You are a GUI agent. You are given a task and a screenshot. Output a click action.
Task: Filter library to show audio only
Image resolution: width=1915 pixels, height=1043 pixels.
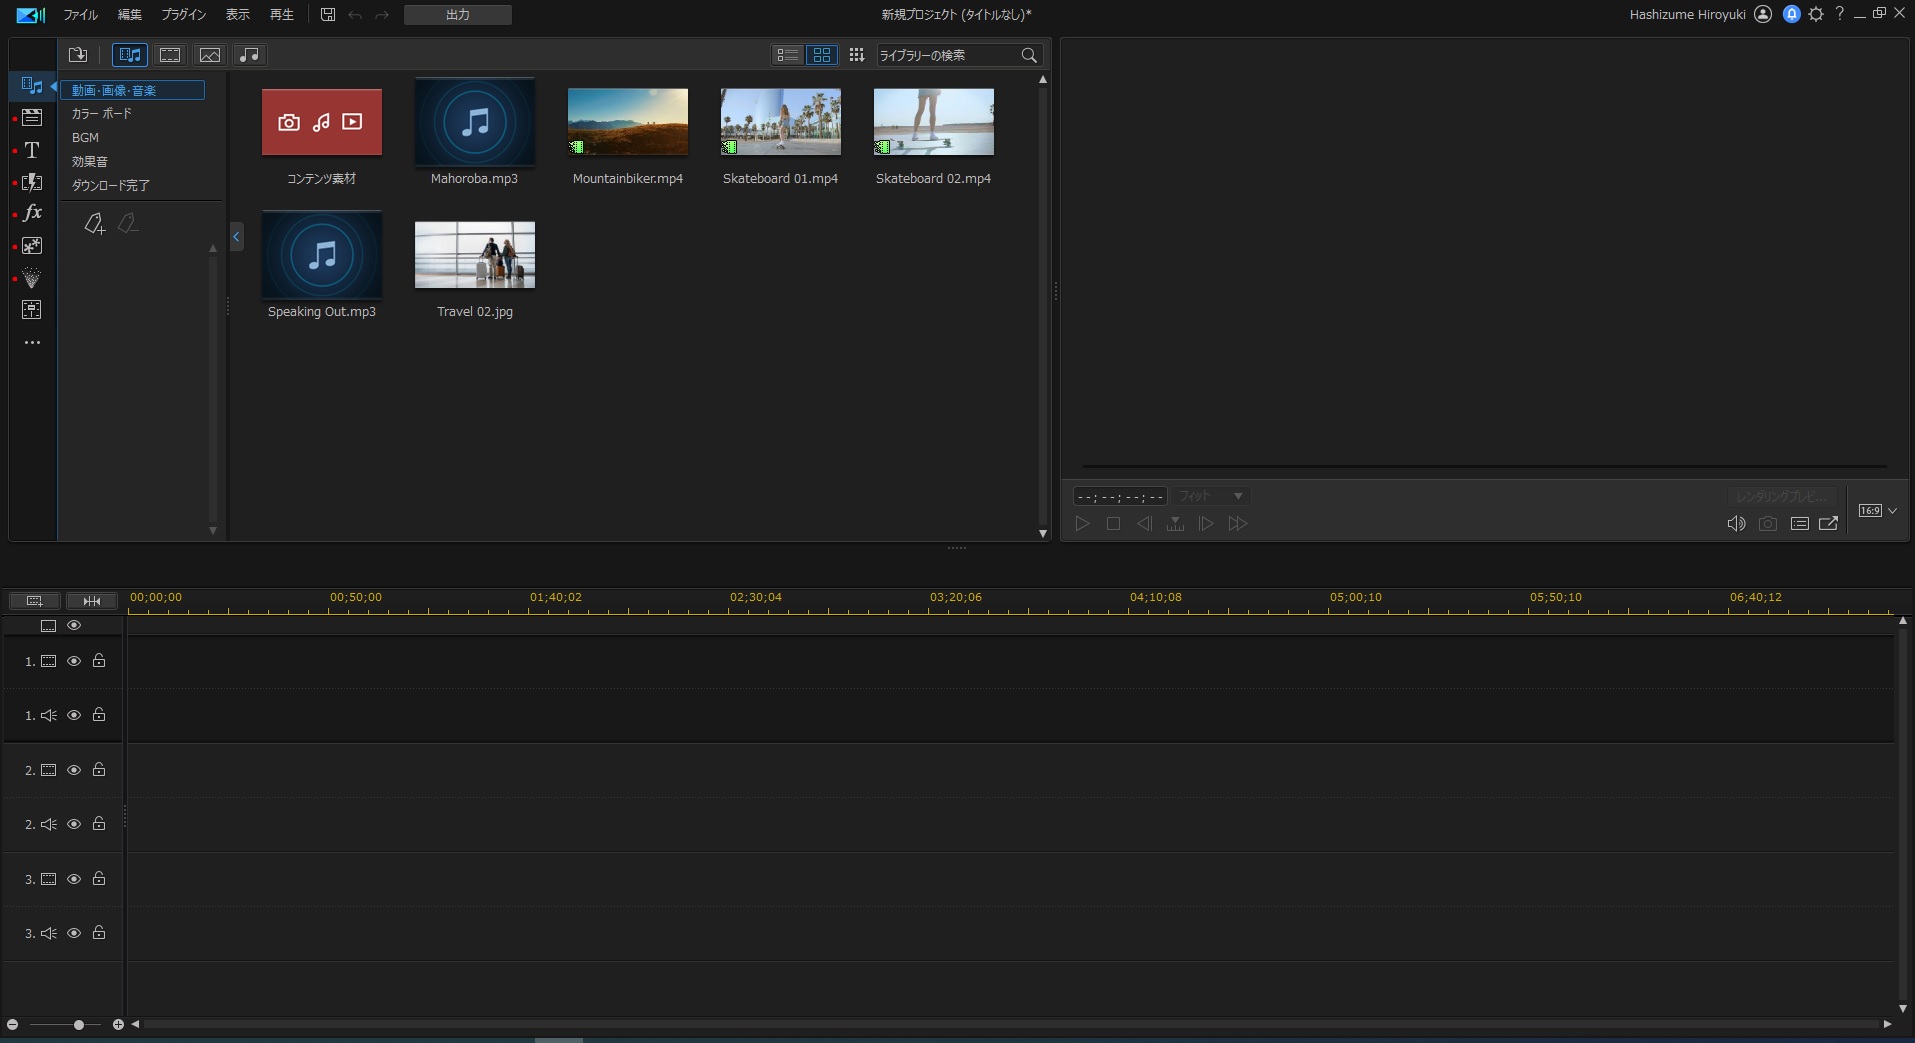pyautogui.click(x=250, y=55)
